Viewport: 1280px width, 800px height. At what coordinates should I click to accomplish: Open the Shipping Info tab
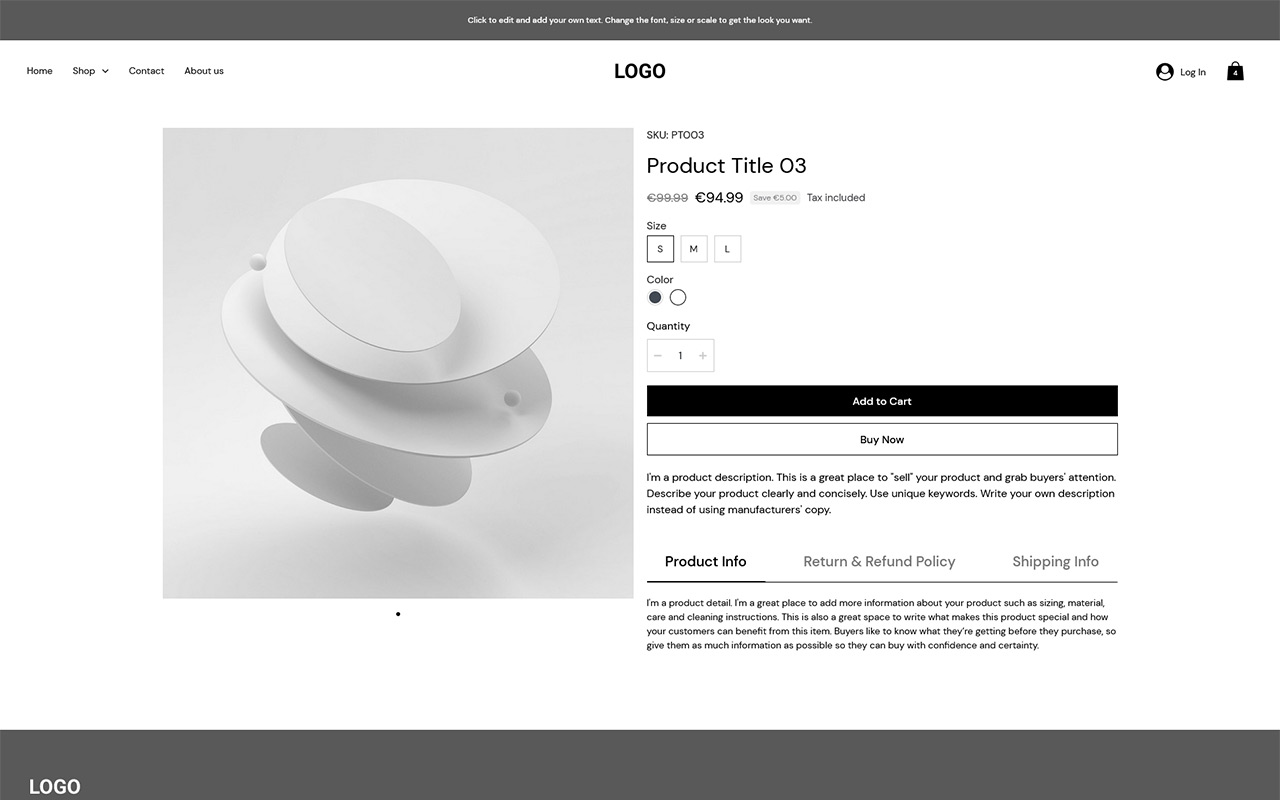tap(1055, 561)
